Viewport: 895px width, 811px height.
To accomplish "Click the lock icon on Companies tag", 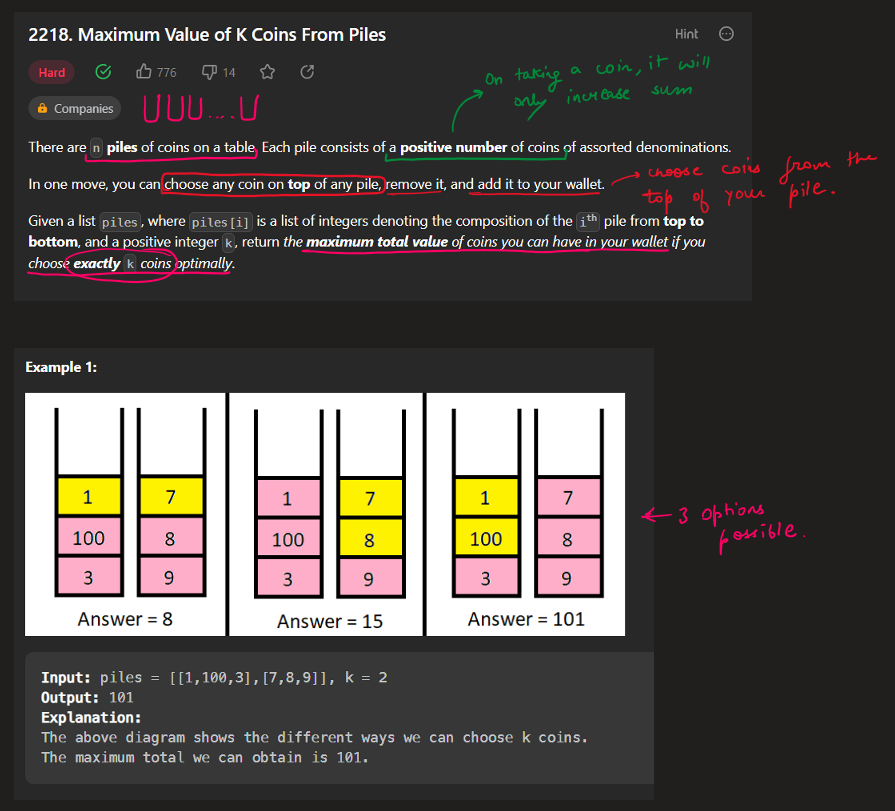I will coord(42,108).
